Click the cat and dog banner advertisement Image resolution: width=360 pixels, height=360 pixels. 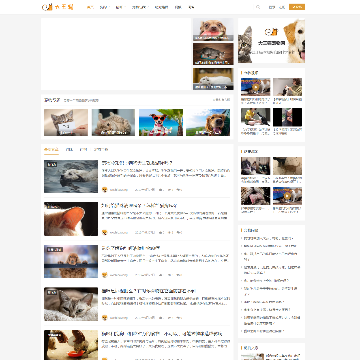point(271,41)
